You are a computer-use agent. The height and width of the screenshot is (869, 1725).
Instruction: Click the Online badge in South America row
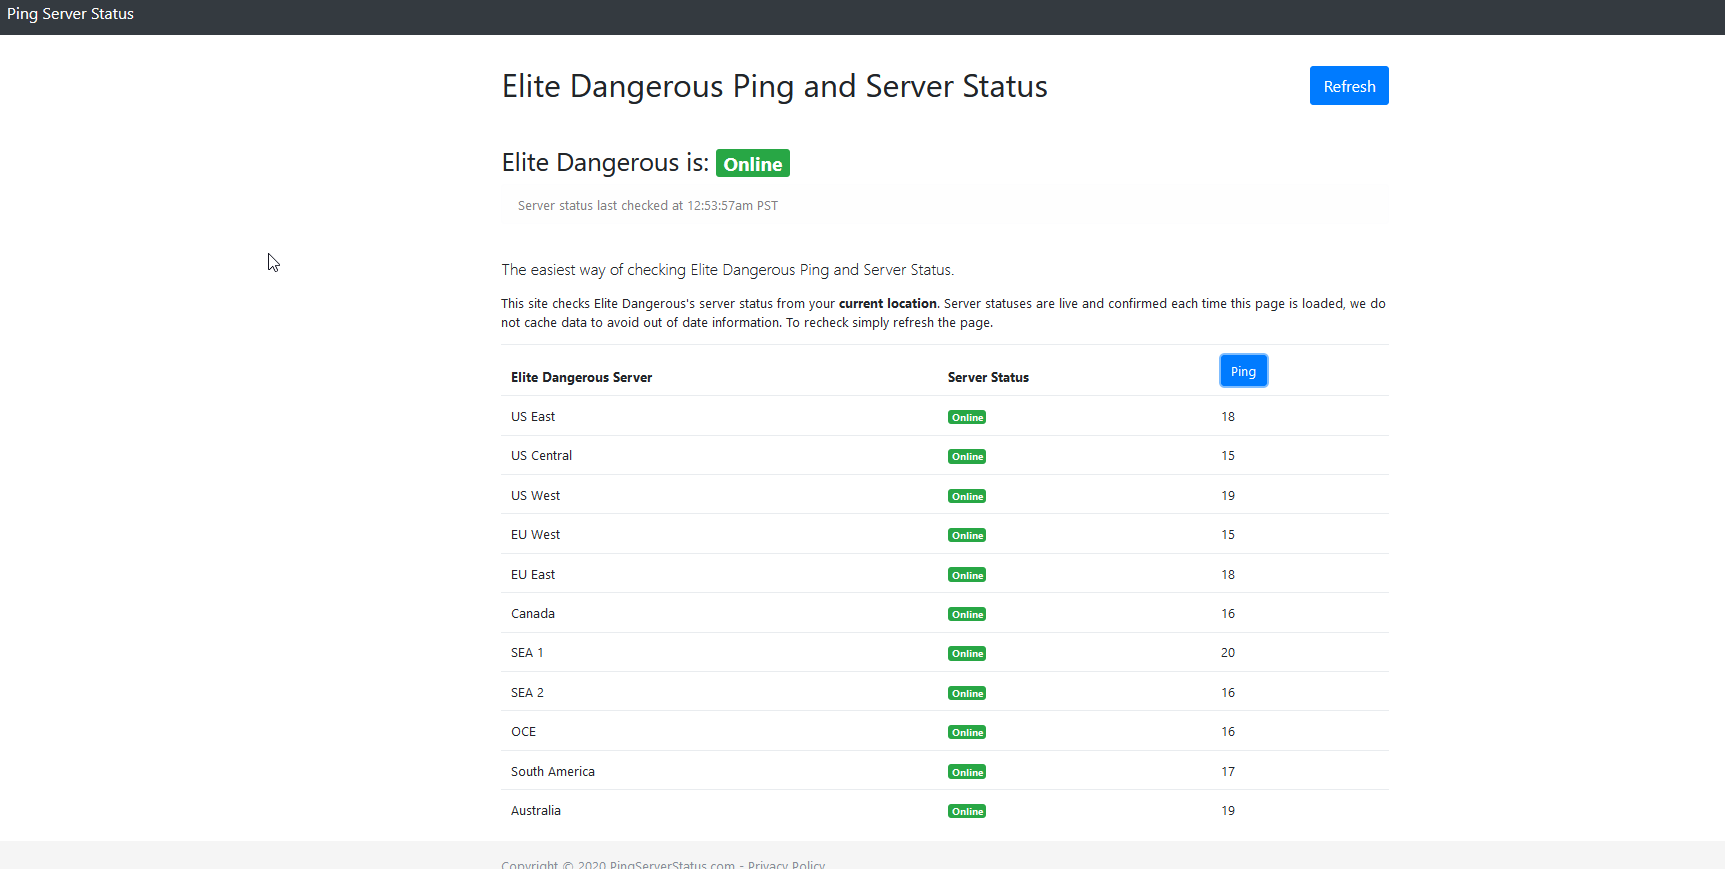click(967, 772)
